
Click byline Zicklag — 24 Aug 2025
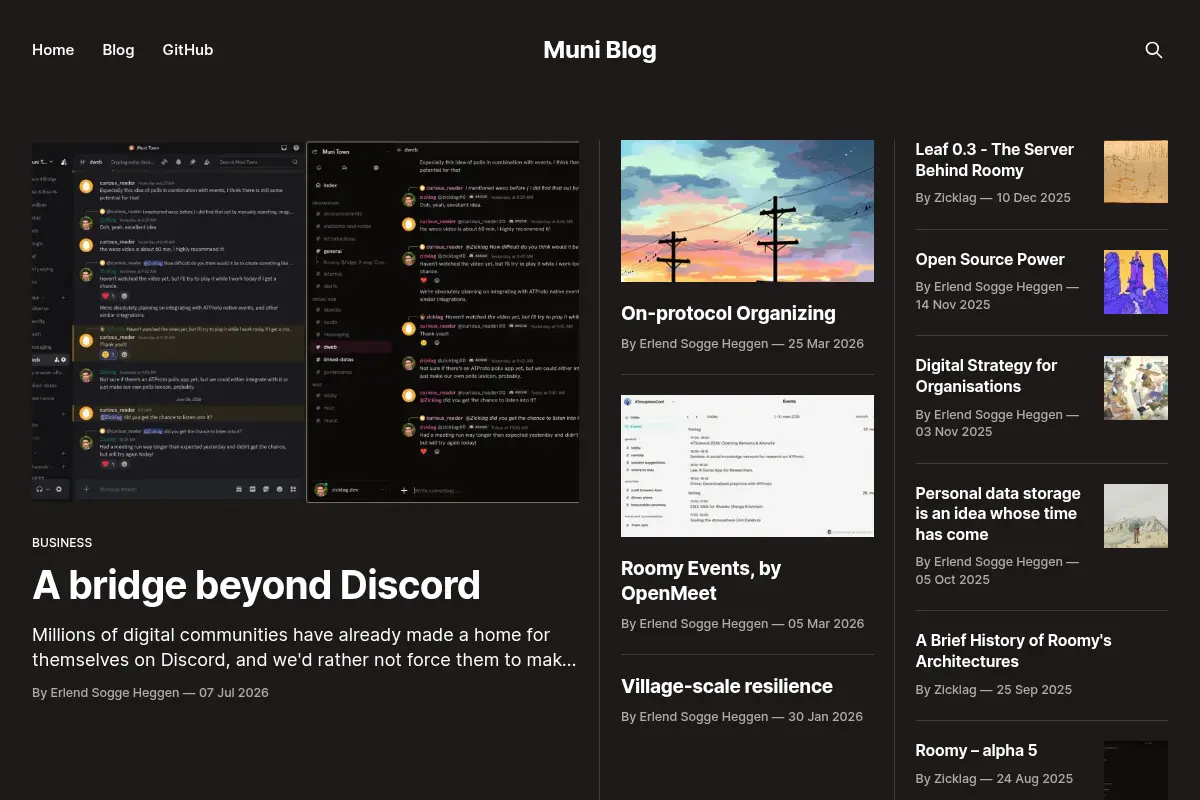tap(994, 778)
